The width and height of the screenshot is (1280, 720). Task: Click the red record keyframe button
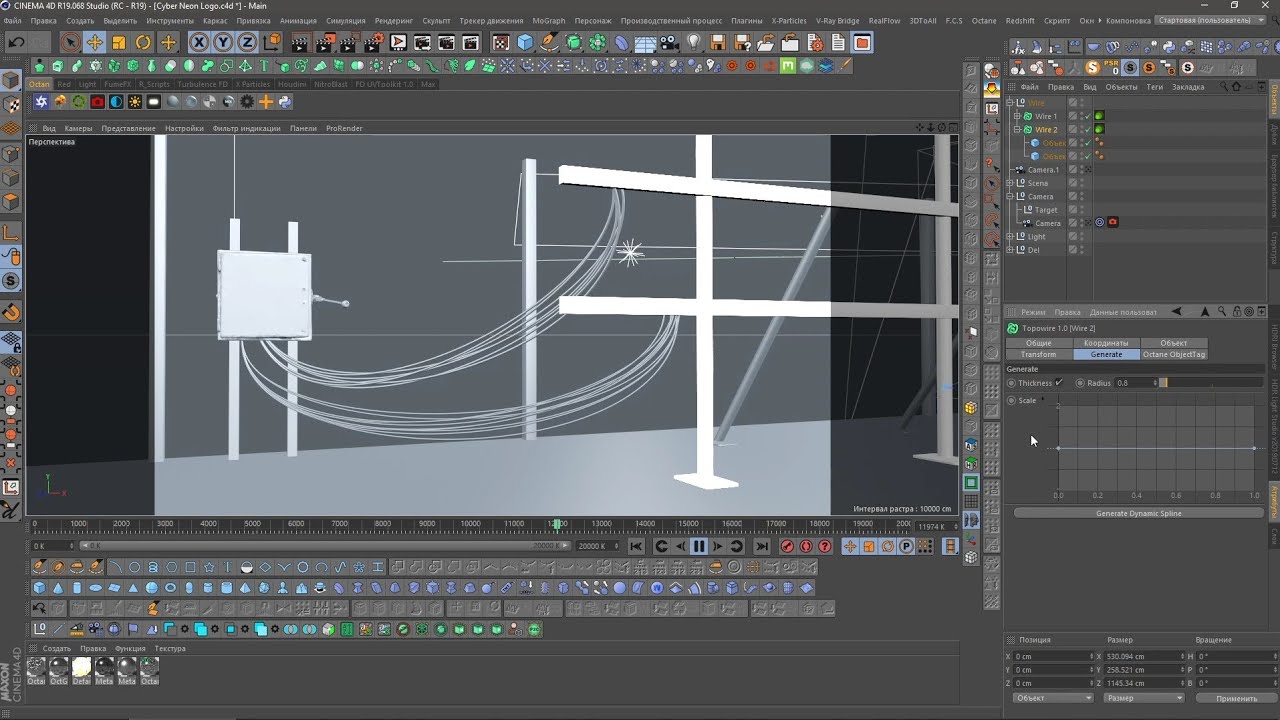(787, 546)
